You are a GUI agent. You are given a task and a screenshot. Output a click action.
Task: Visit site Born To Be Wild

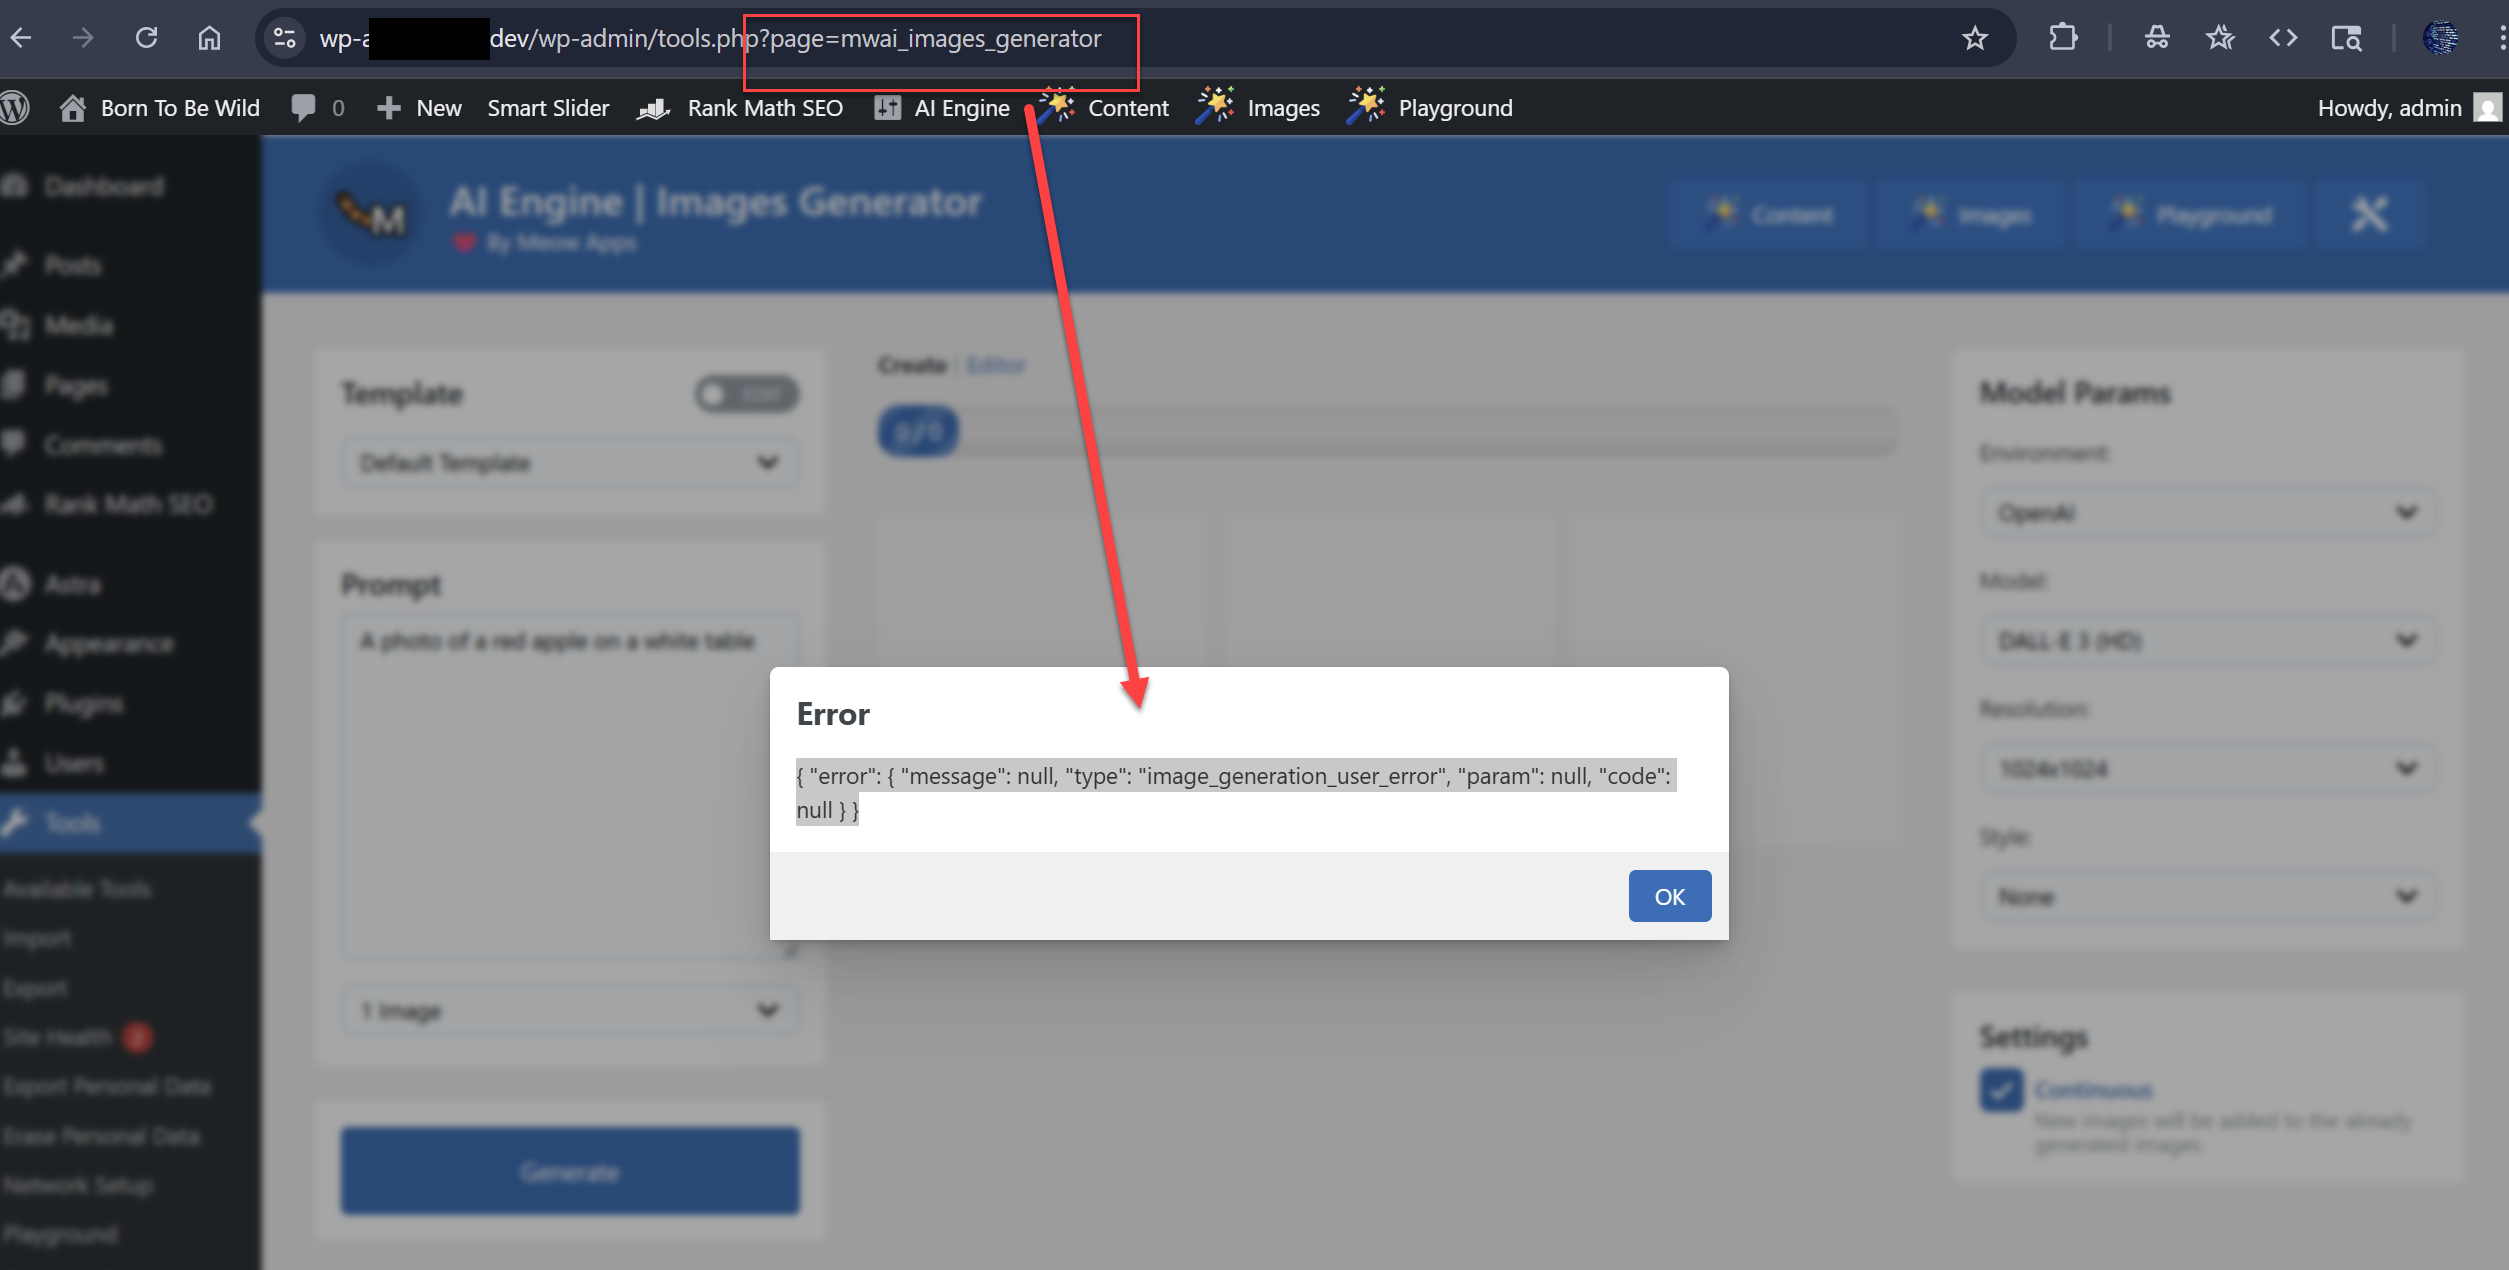point(160,108)
